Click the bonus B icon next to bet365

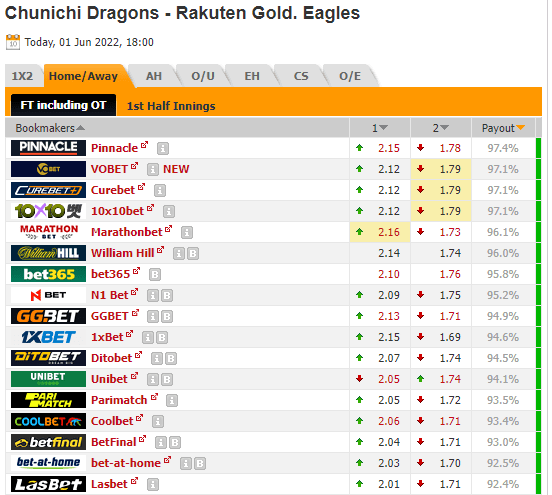point(155,275)
